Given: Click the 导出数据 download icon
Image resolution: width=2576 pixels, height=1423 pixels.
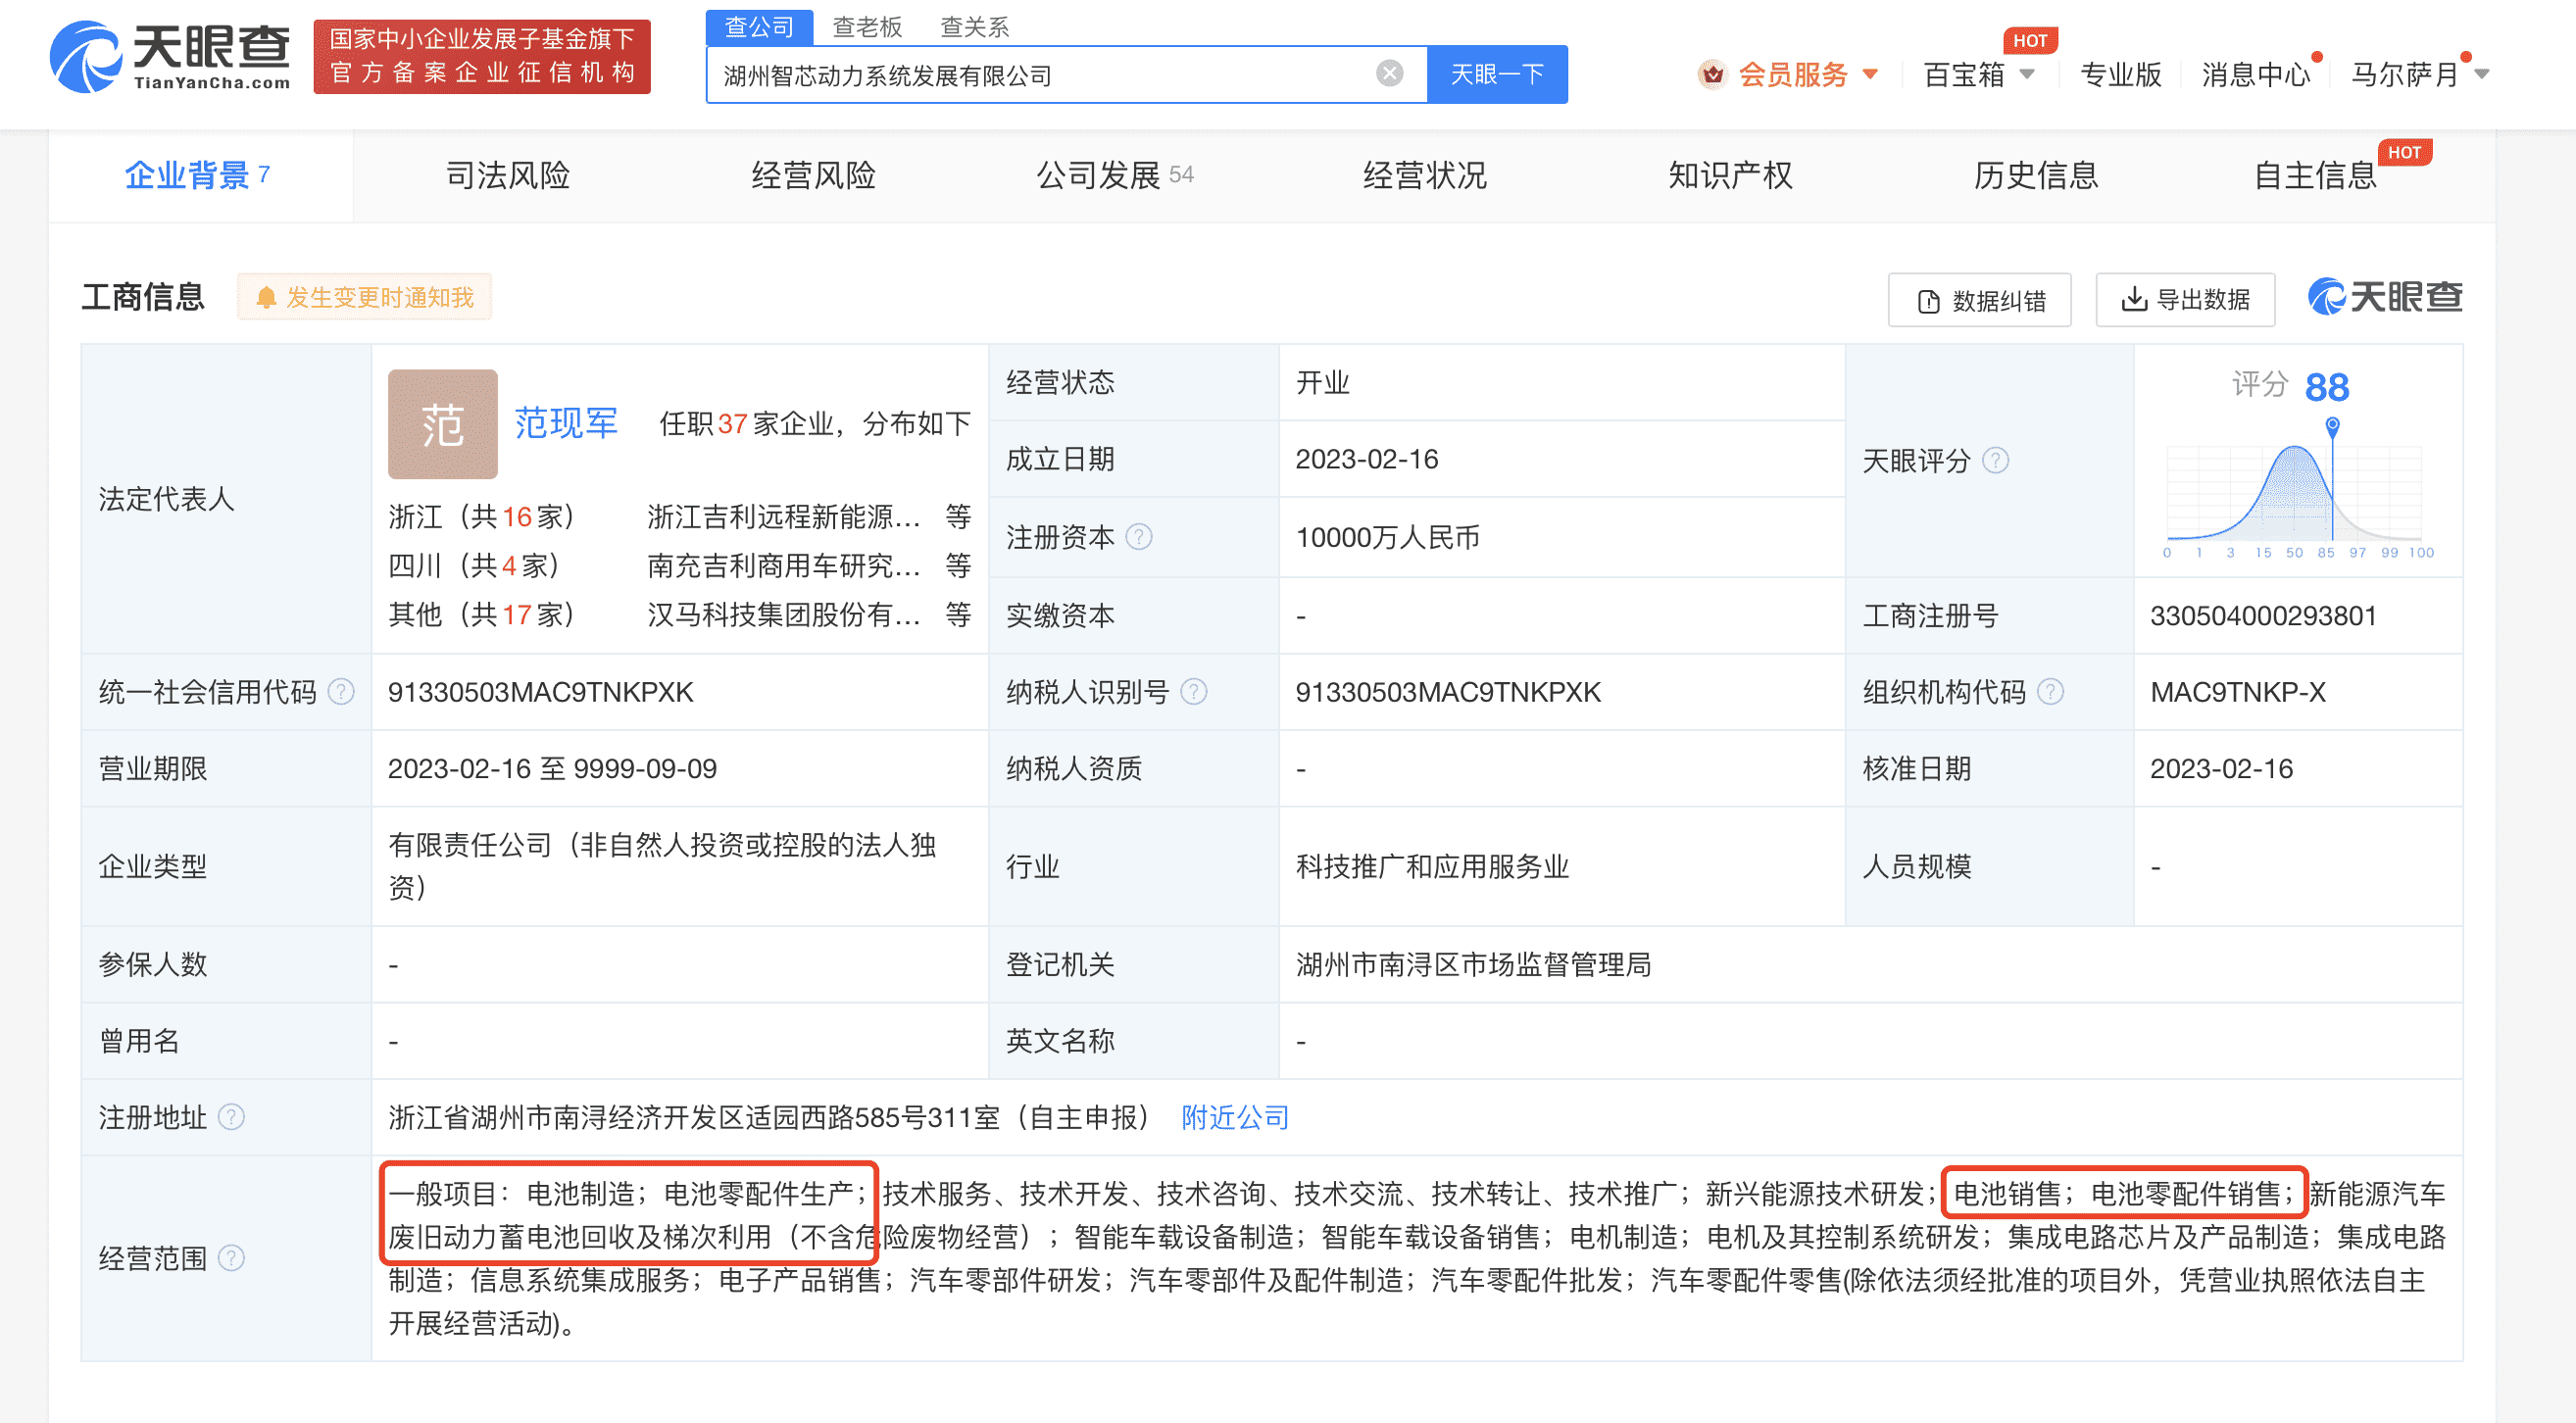Looking at the screenshot, I should tap(2135, 299).
